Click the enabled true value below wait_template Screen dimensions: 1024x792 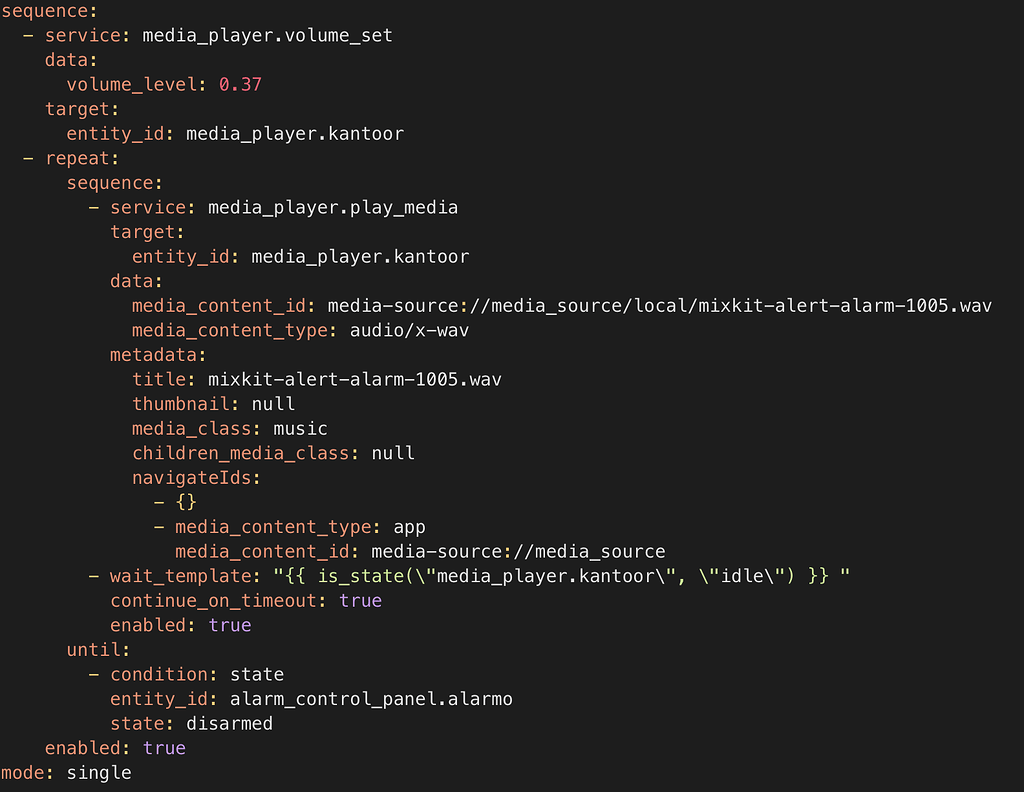coord(229,625)
